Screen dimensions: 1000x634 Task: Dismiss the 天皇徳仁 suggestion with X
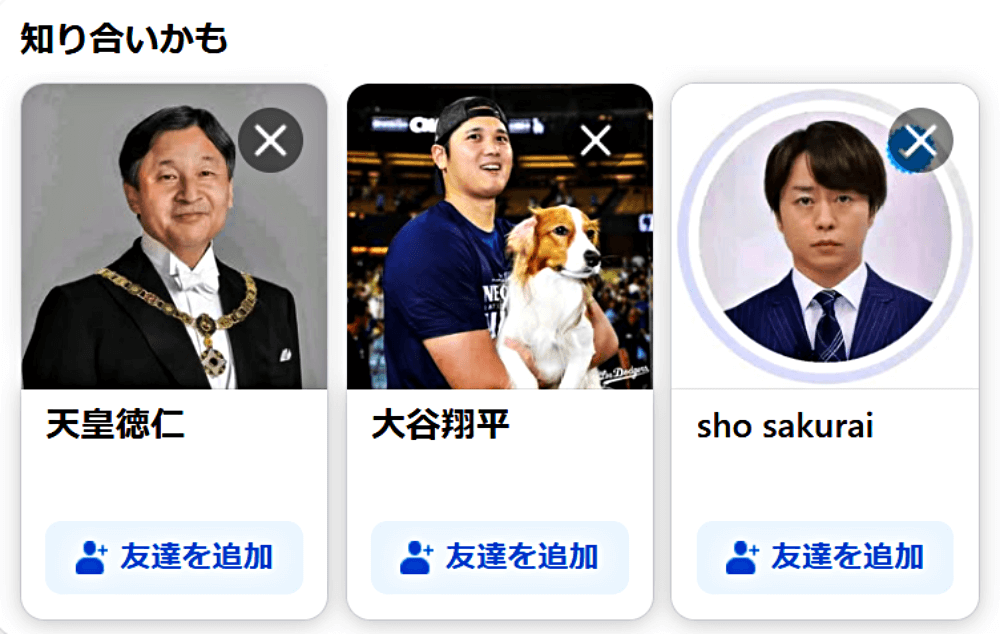(x=270, y=140)
